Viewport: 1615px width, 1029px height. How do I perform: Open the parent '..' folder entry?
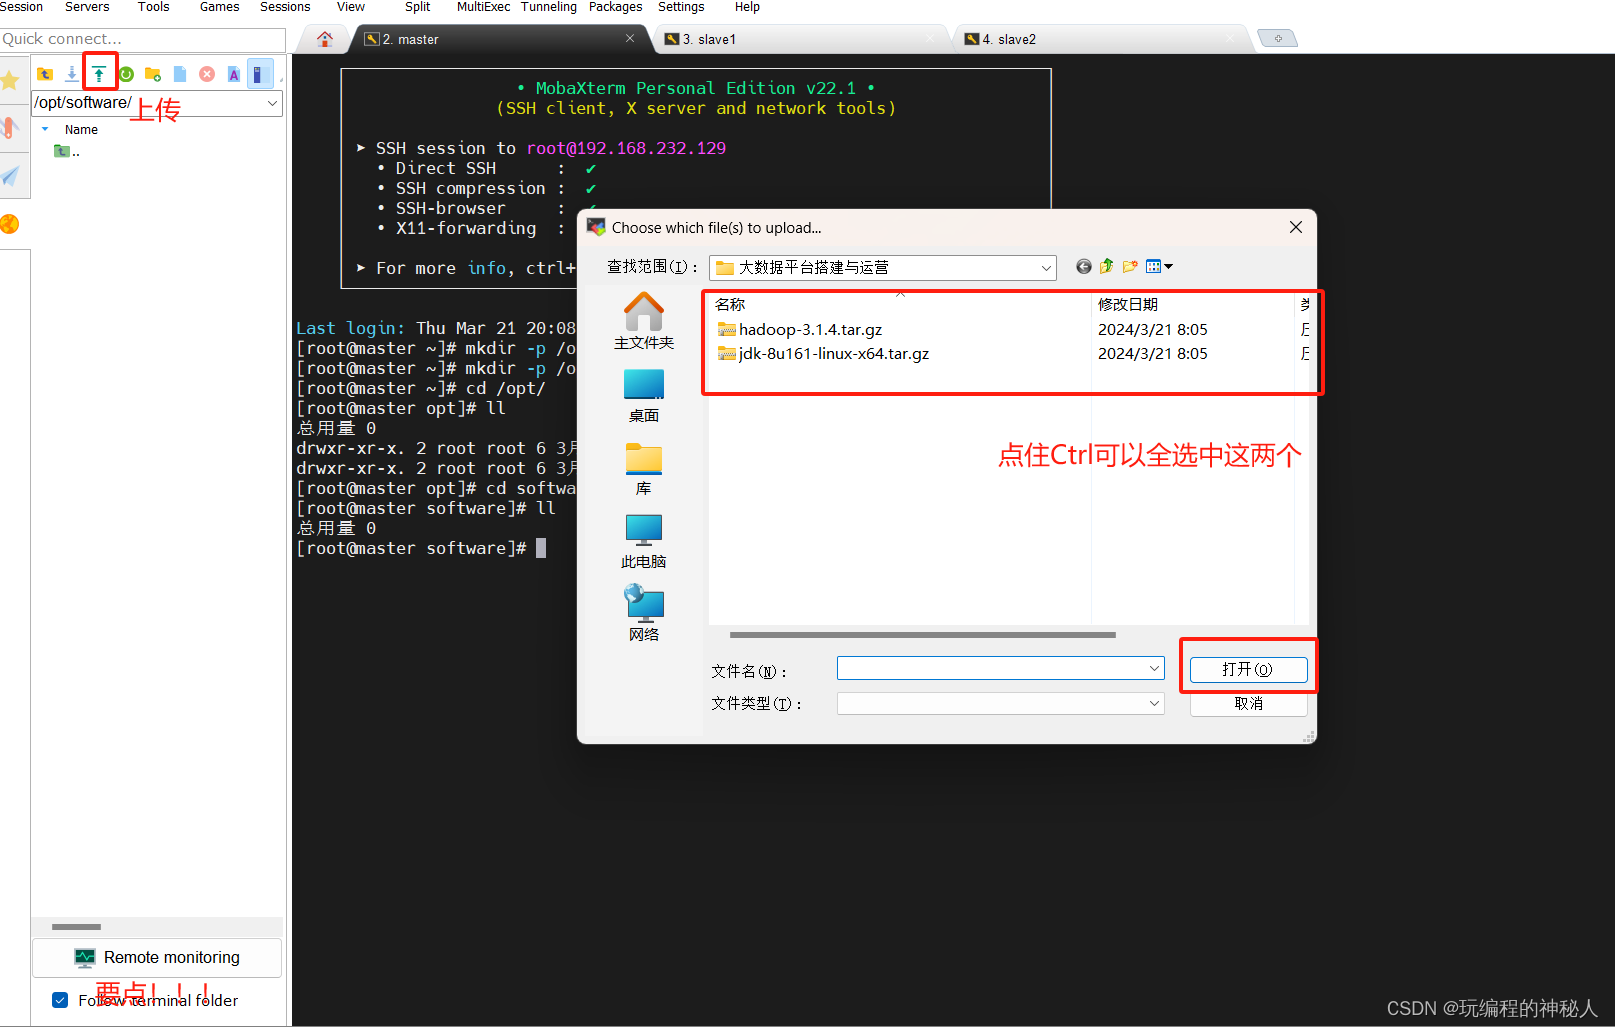[67, 151]
